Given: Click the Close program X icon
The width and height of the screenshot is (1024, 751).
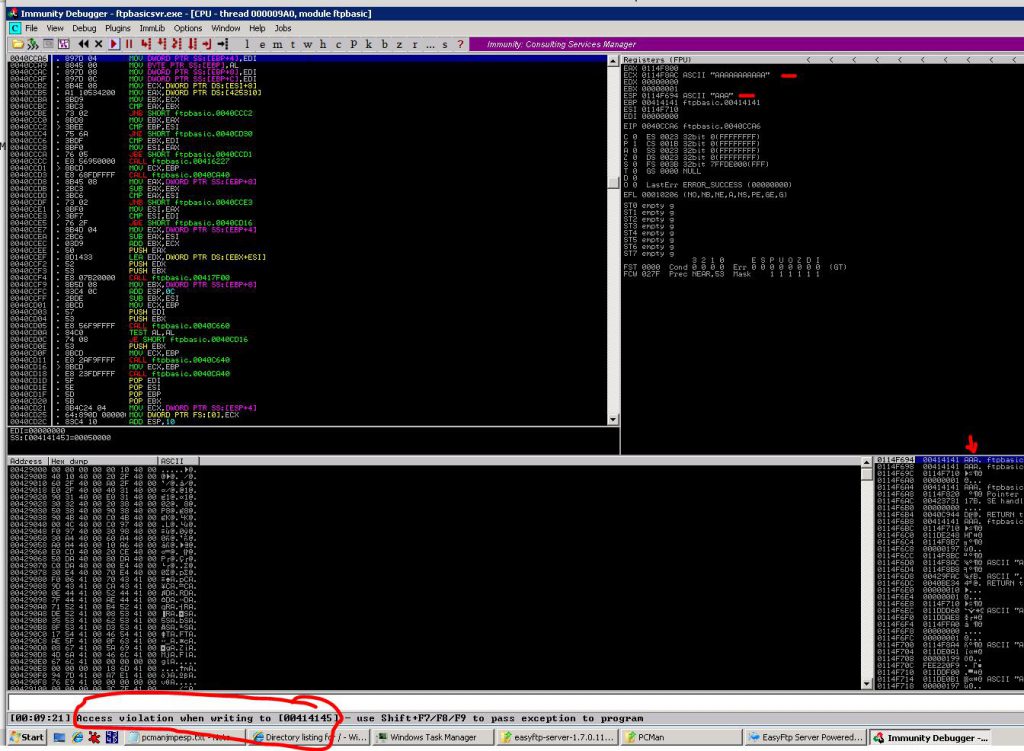Looking at the screenshot, I should pos(99,44).
